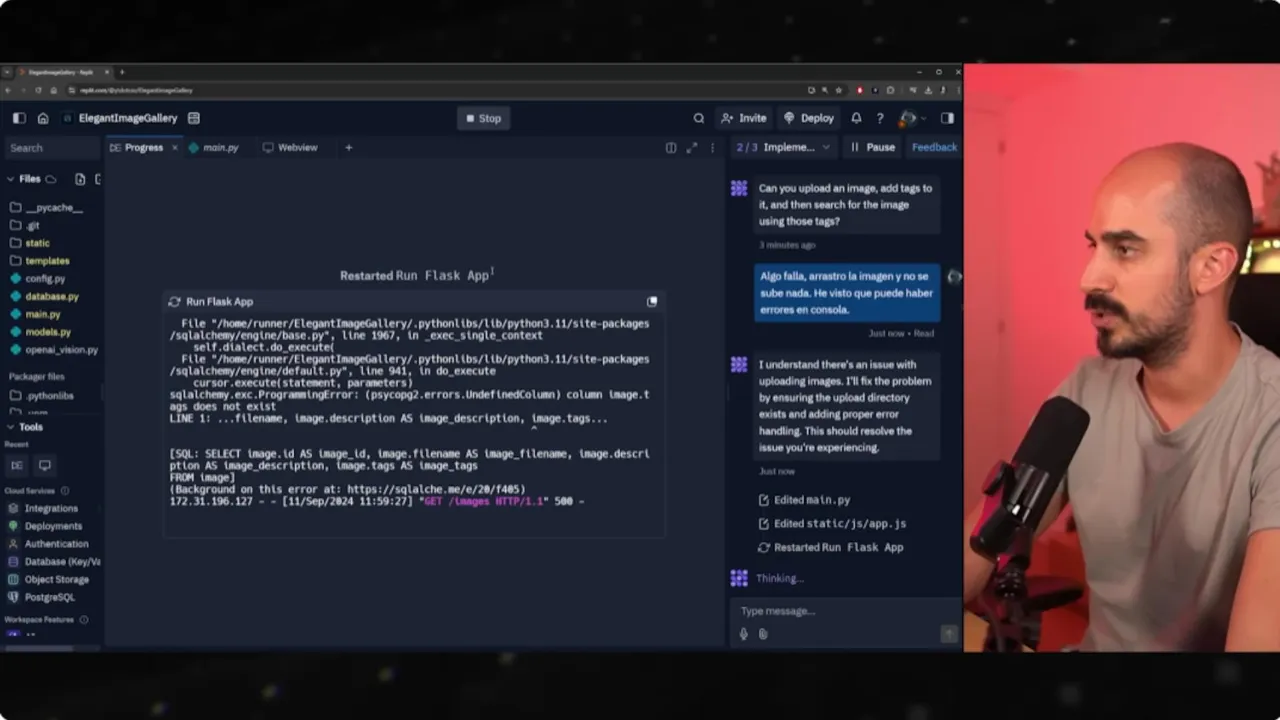Open Restarted Run Flask App entry in chat
Screen dimensions: 1280x720
831,547
